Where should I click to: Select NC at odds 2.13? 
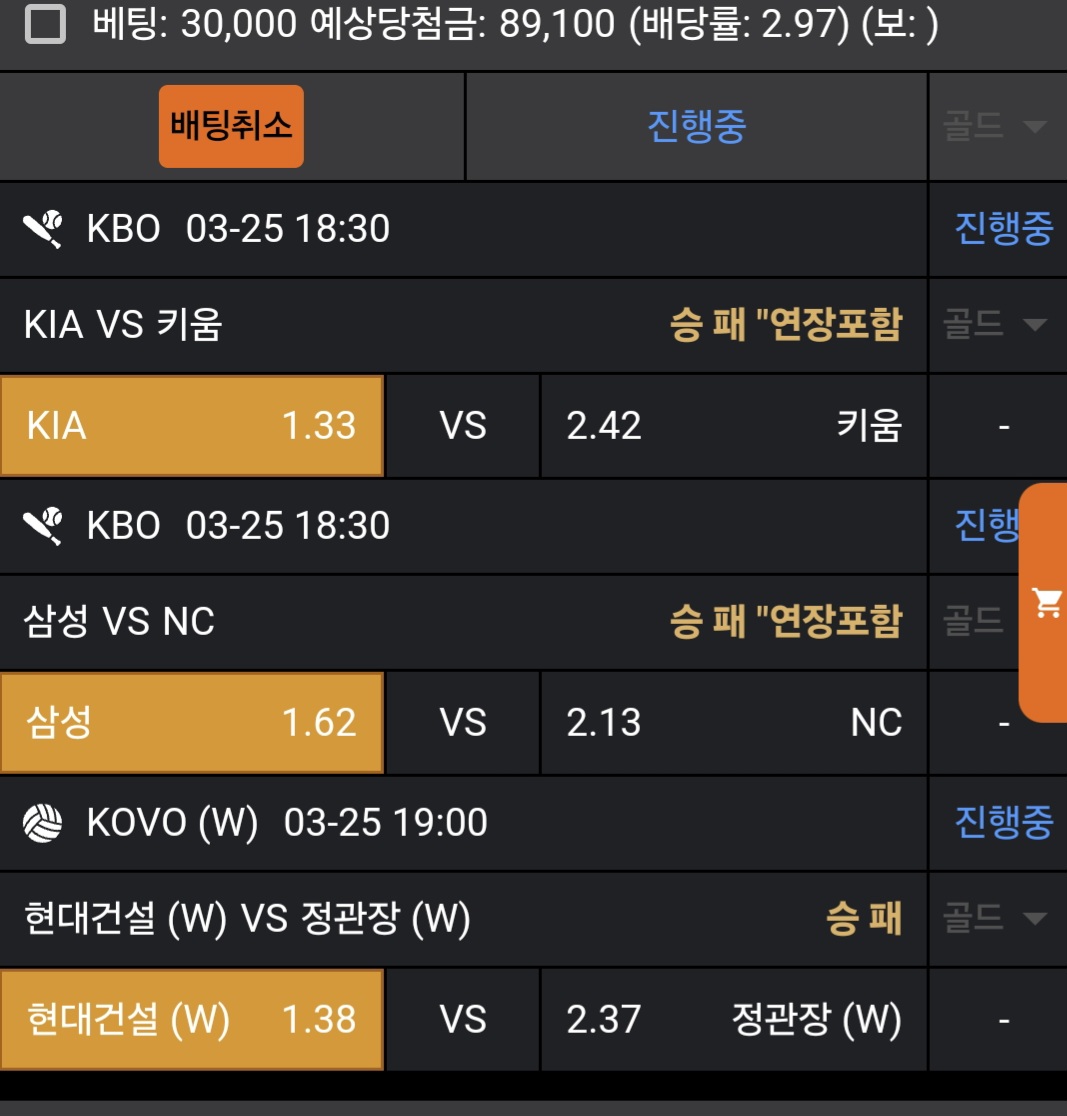[734, 722]
